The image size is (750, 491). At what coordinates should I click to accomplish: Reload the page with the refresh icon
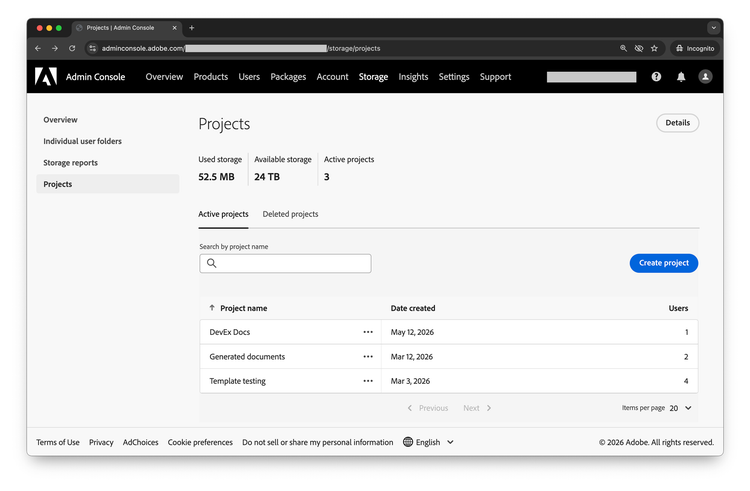coord(72,48)
